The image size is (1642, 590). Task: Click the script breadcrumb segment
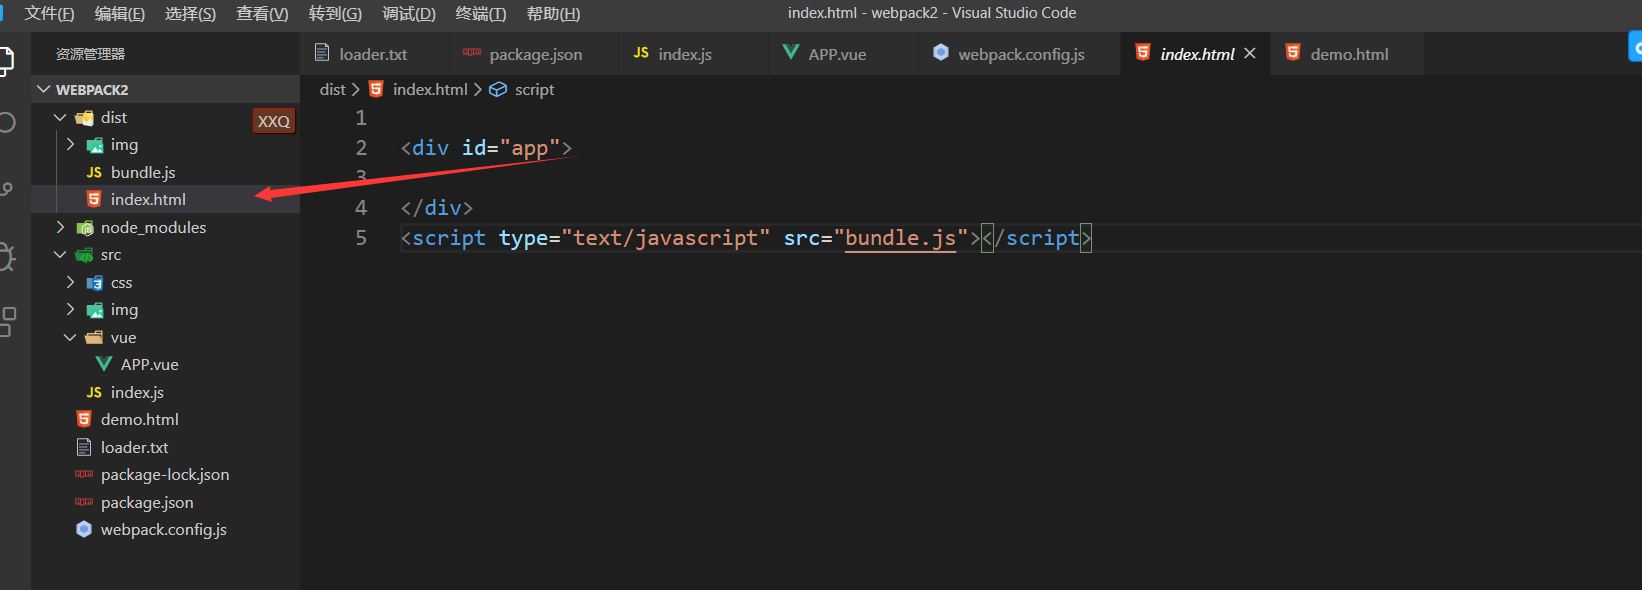pyautogui.click(x=534, y=89)
